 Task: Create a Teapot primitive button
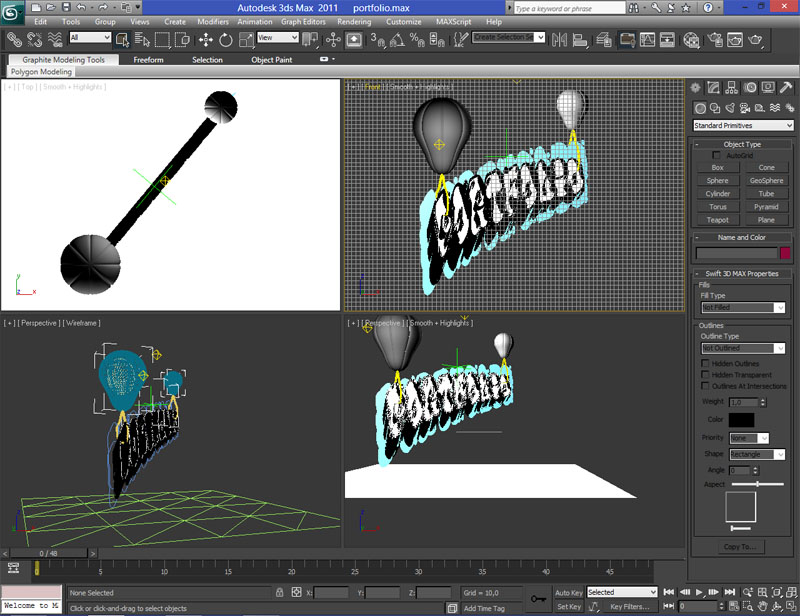(718, 219)
